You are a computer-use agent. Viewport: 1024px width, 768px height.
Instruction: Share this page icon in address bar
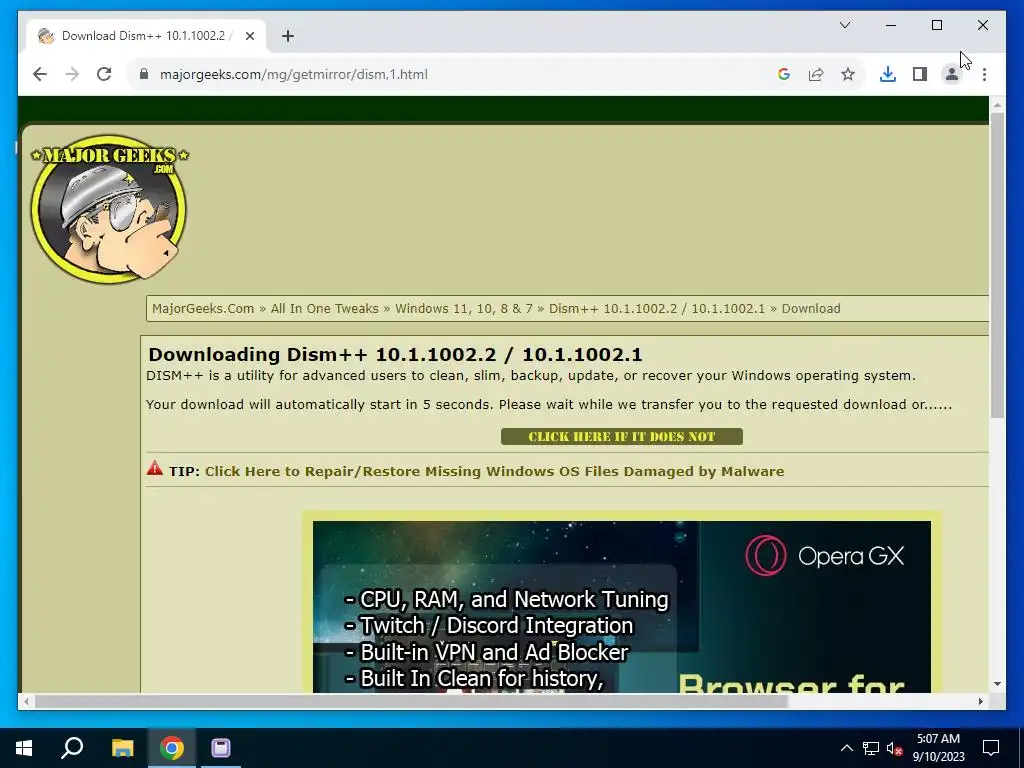pos(816,74)
